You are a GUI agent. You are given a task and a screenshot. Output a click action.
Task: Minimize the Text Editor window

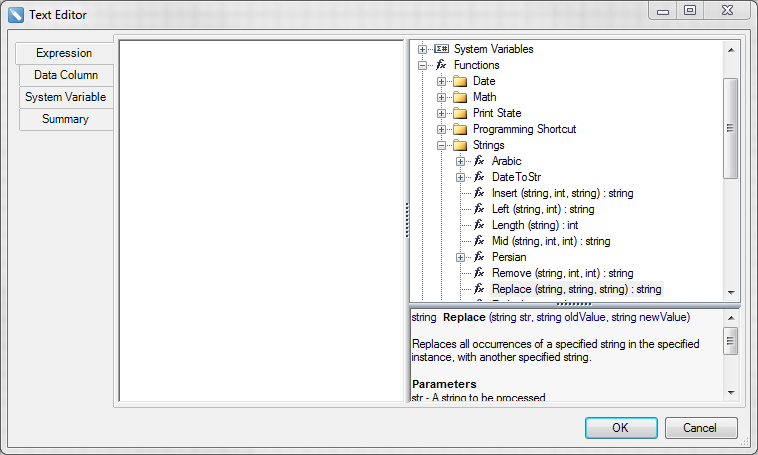(x=663, y=11)
